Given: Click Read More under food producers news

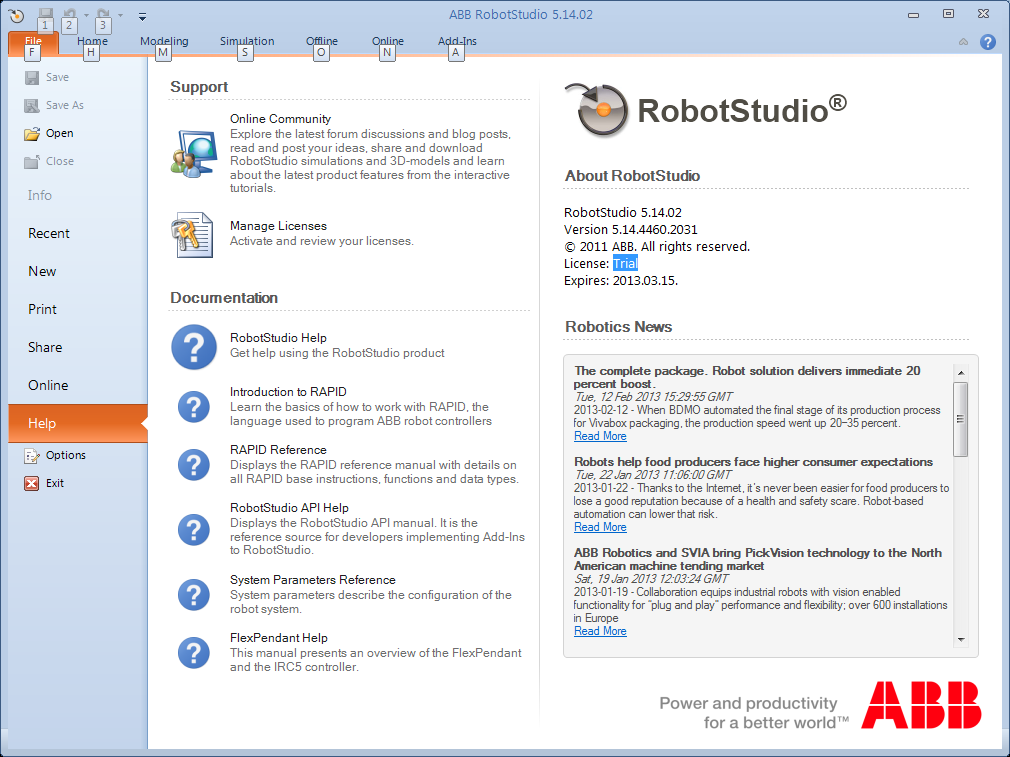Looking at the screenshot, I should [x=600, y=527].
